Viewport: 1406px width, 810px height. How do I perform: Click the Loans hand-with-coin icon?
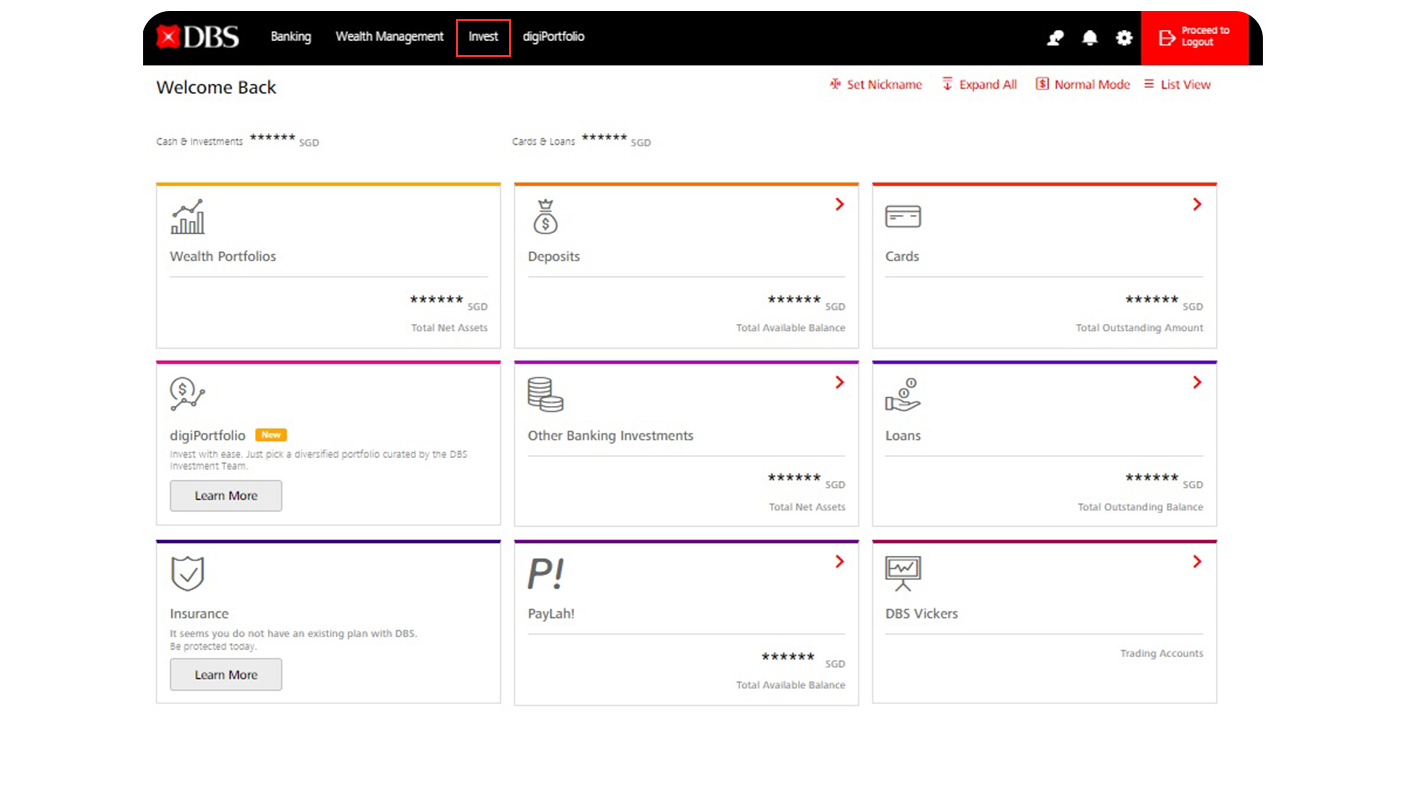coord(903,394)
